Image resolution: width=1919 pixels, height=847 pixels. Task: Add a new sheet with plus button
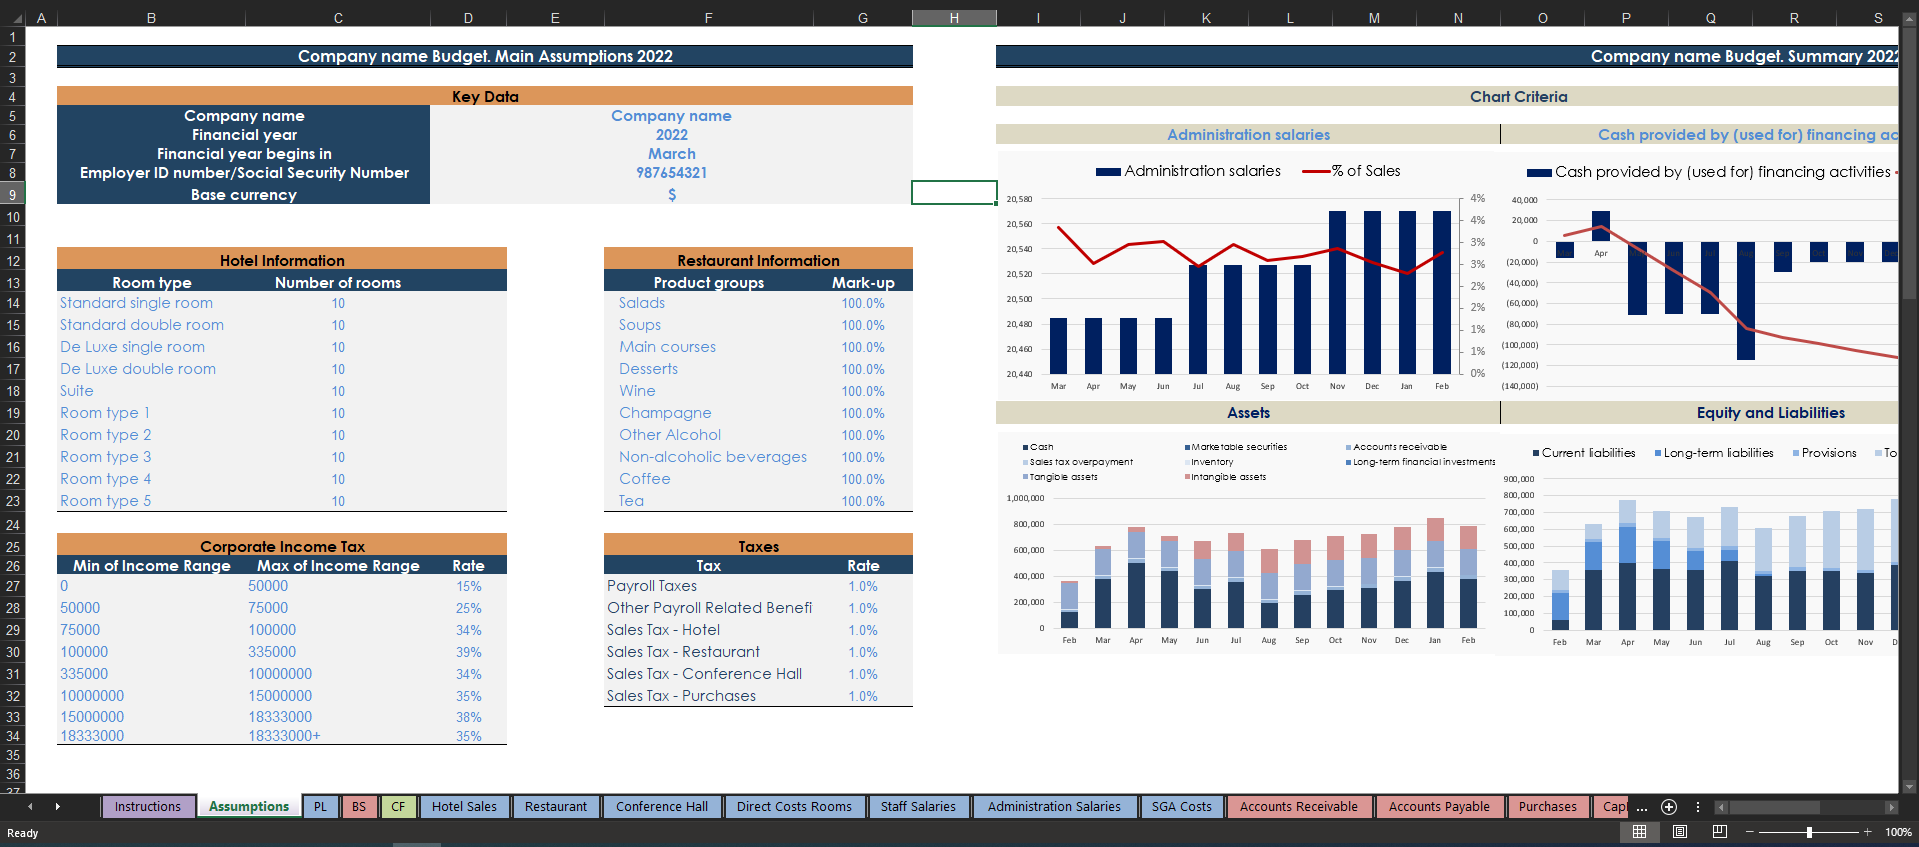pos(1668,807)
